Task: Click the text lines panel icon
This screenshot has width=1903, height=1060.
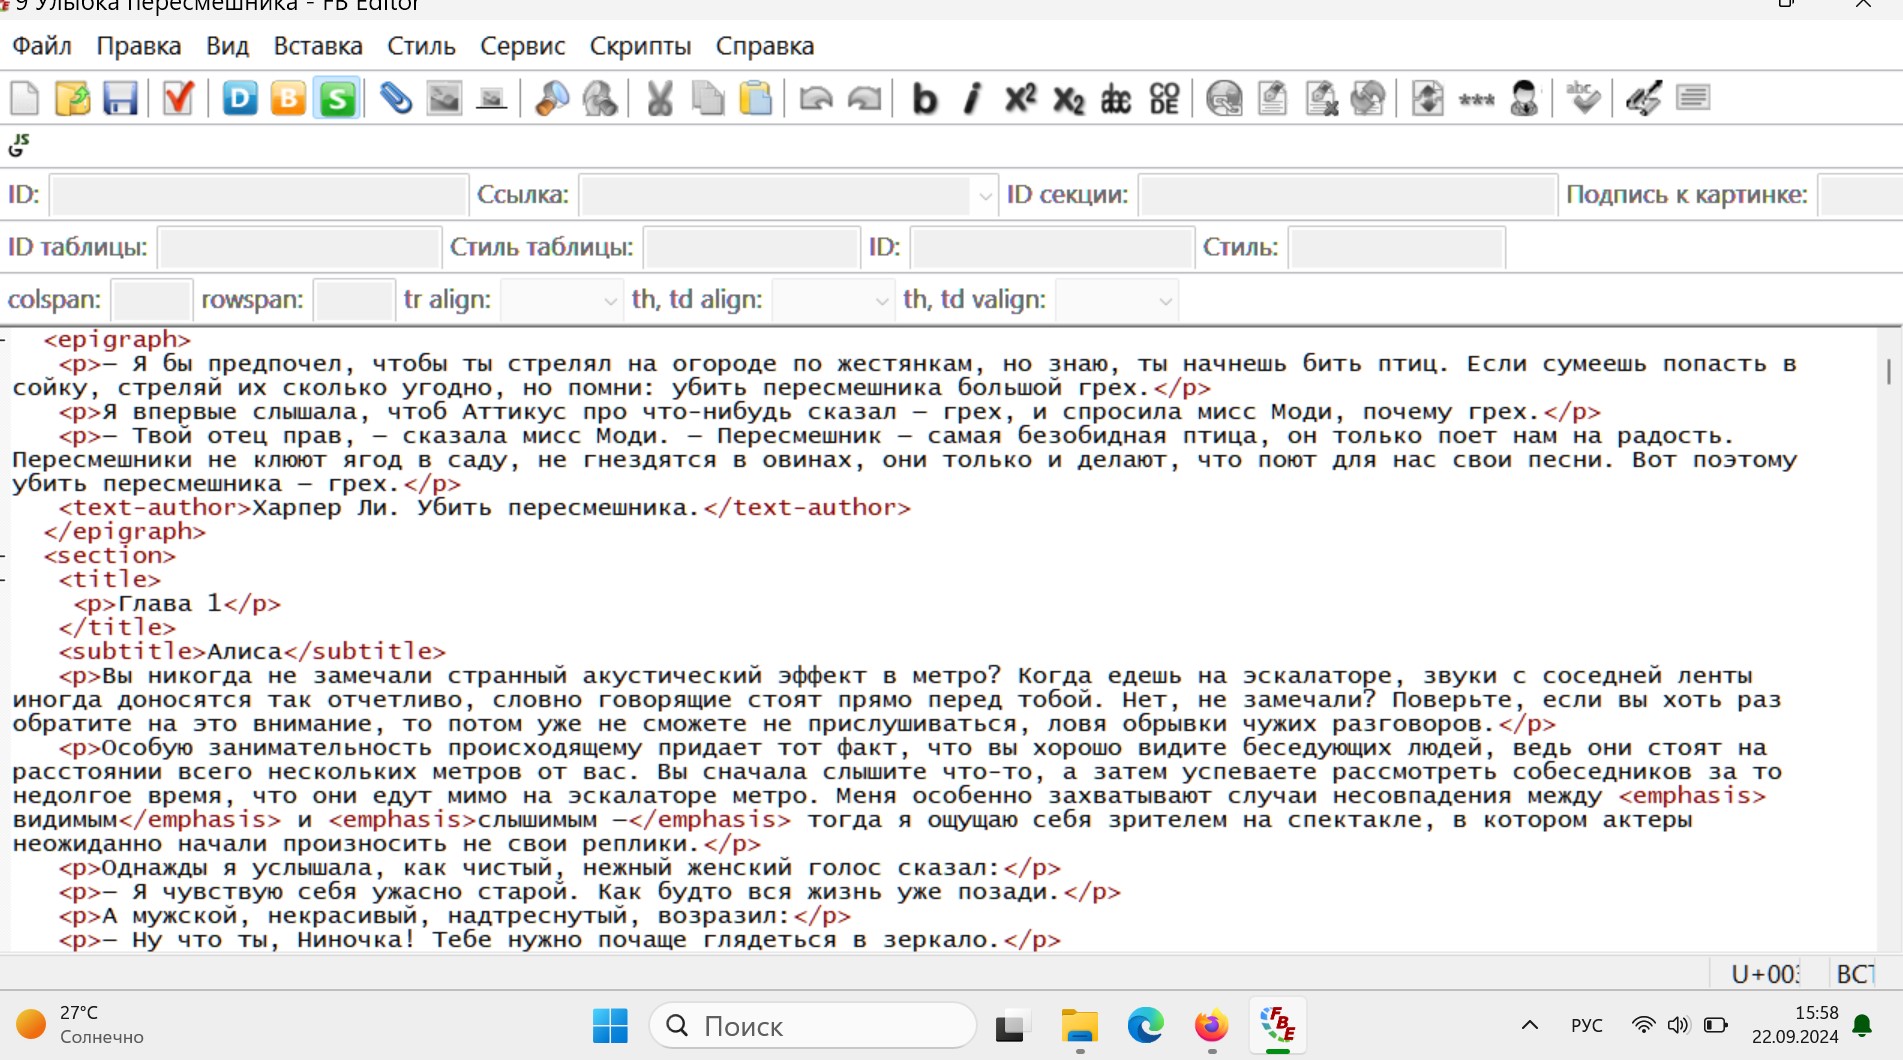Action: click(x=1693, y=98)
